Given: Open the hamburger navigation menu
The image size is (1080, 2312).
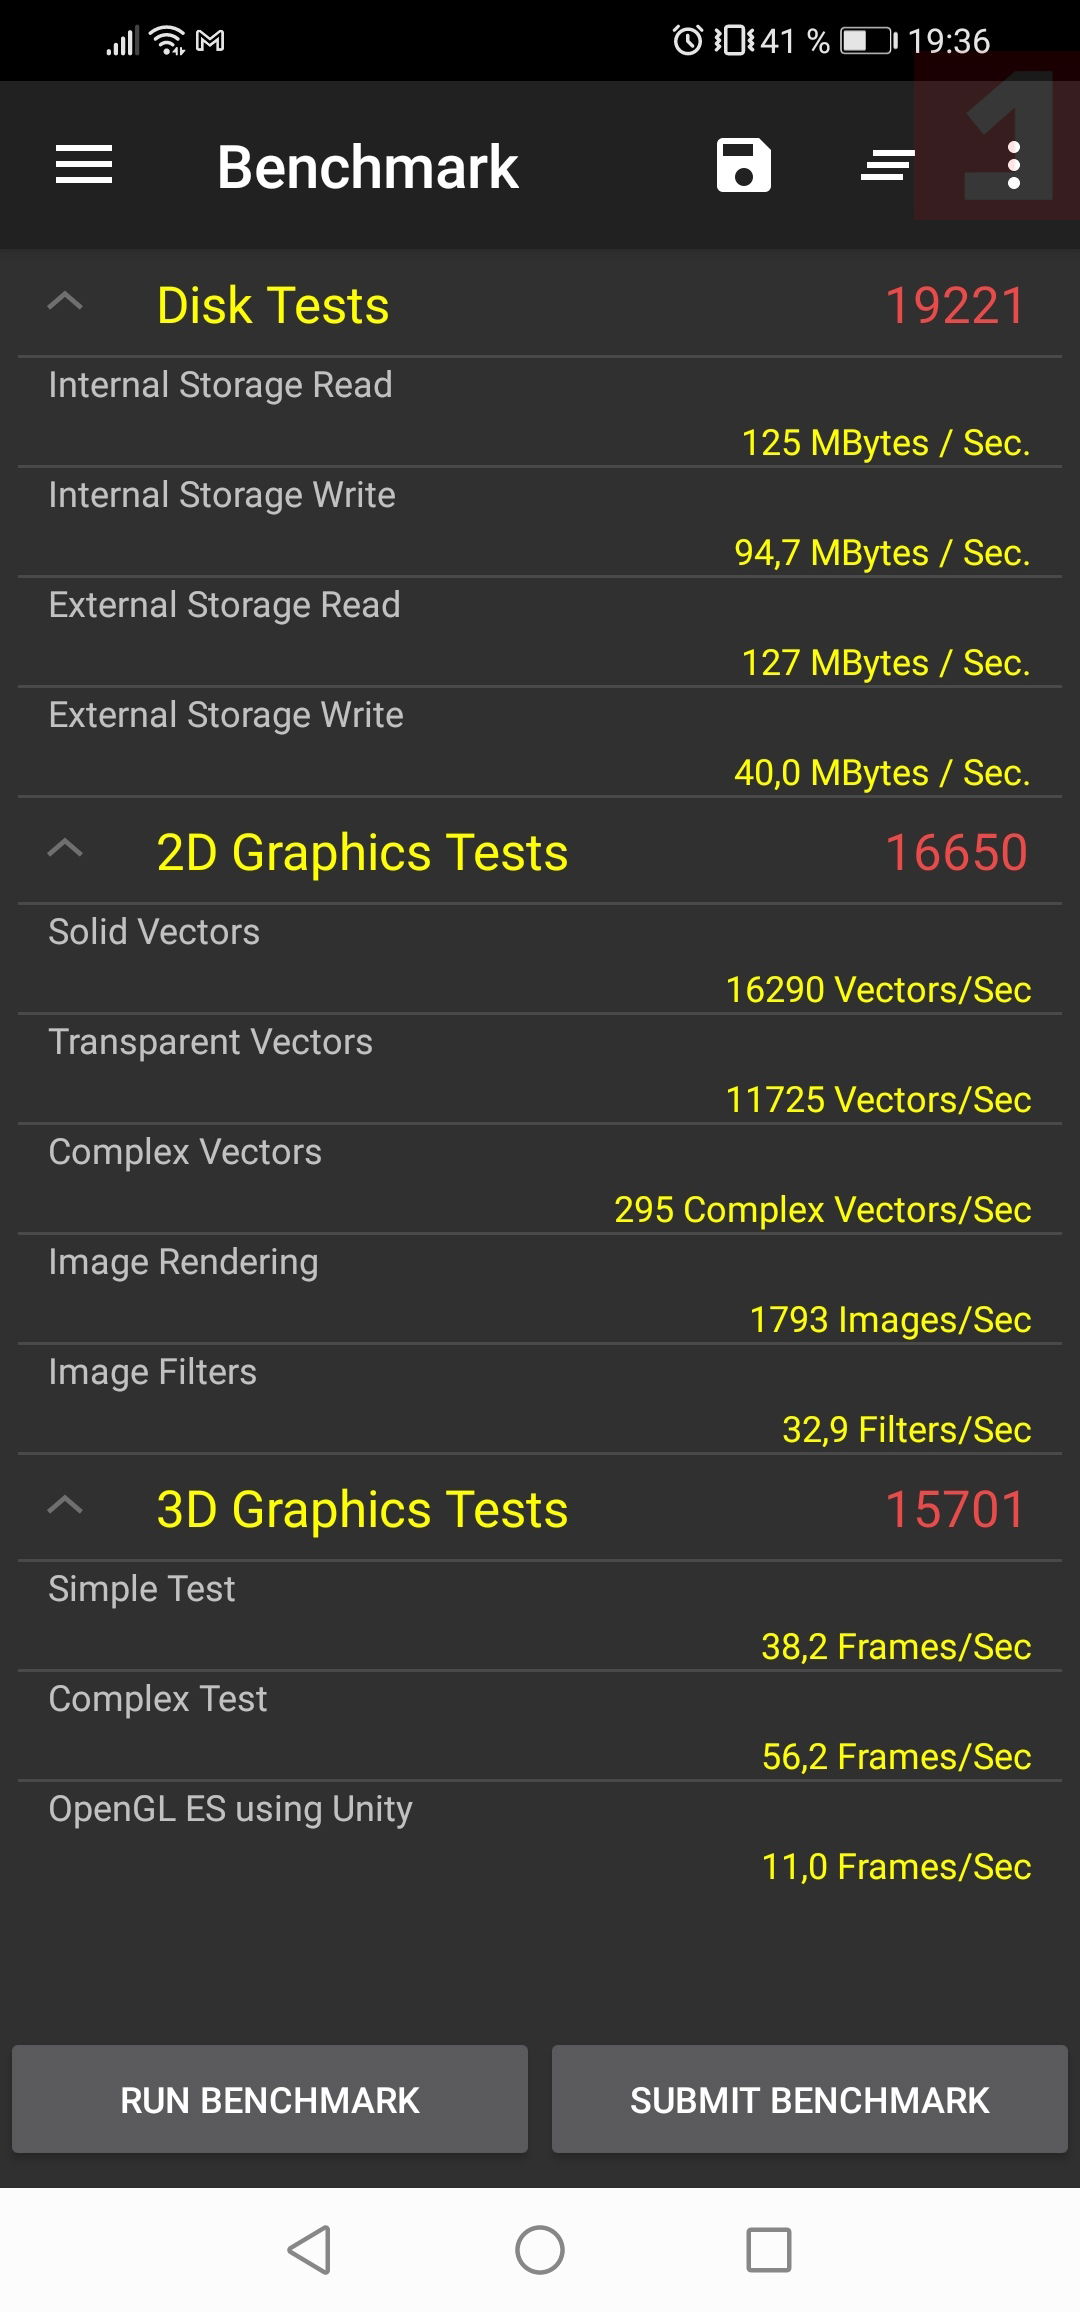Looking at the screenshot, I should 84,165.
